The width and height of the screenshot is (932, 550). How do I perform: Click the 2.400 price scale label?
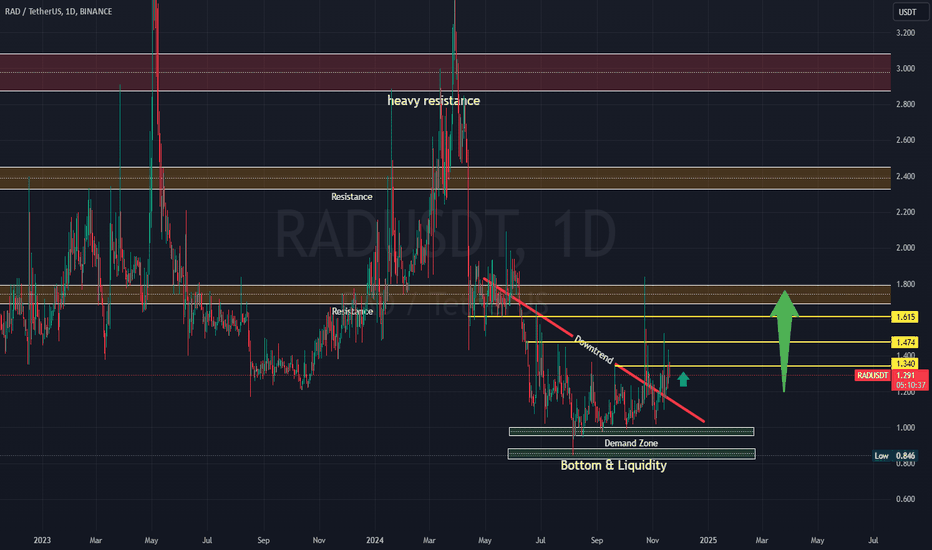pos(905,176)
